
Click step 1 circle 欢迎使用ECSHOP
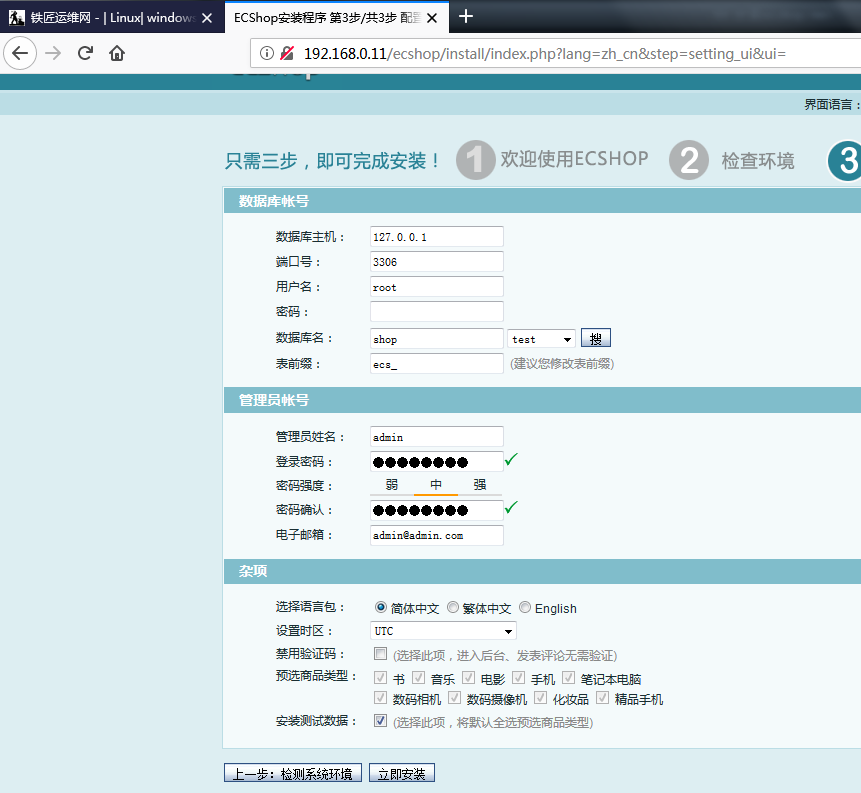pos(476,160)
